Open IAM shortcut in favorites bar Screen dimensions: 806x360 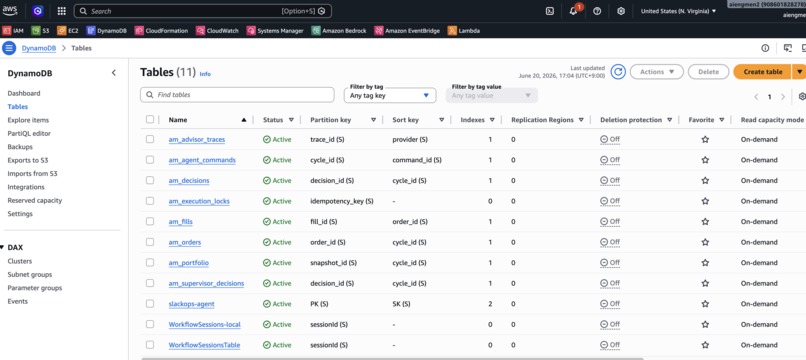click(13, 31)
